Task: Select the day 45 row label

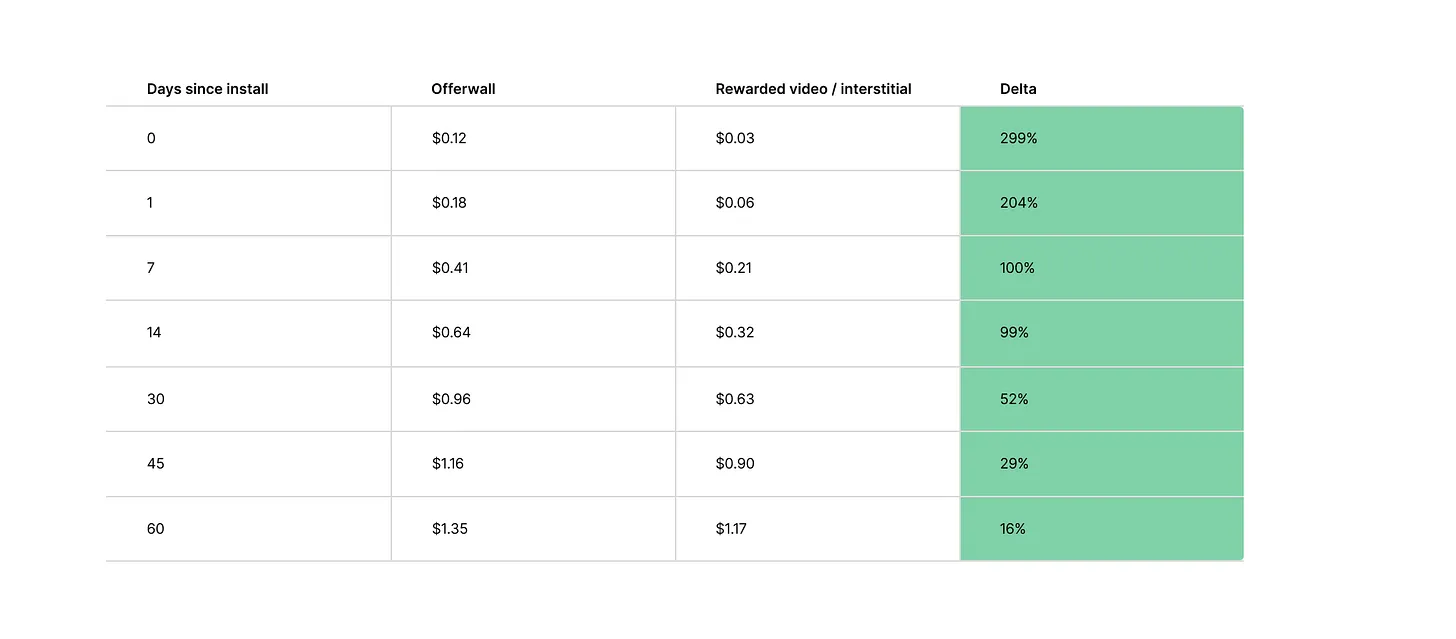Action: point(155,464)
